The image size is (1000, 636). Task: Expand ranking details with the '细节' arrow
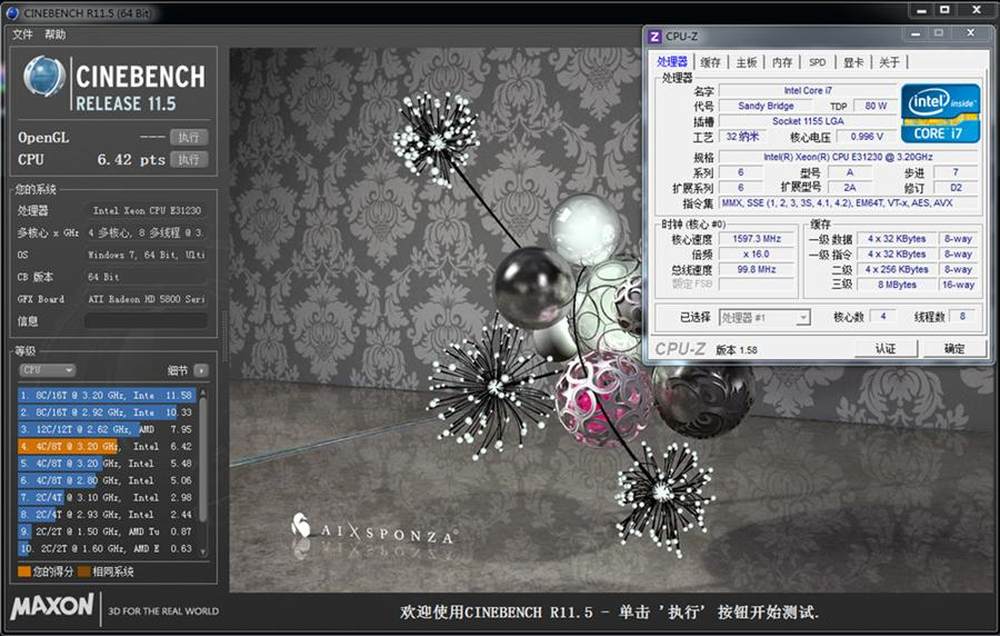tap(201, 370)
